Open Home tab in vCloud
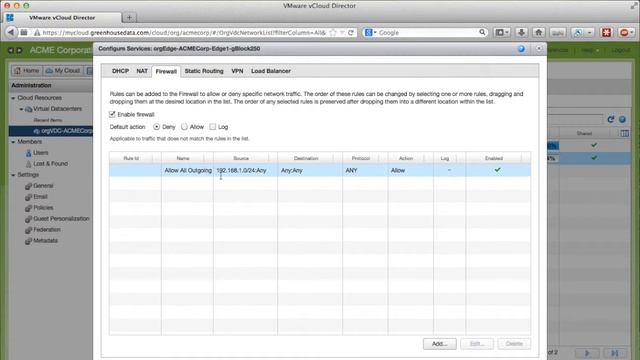 point(27,71)
